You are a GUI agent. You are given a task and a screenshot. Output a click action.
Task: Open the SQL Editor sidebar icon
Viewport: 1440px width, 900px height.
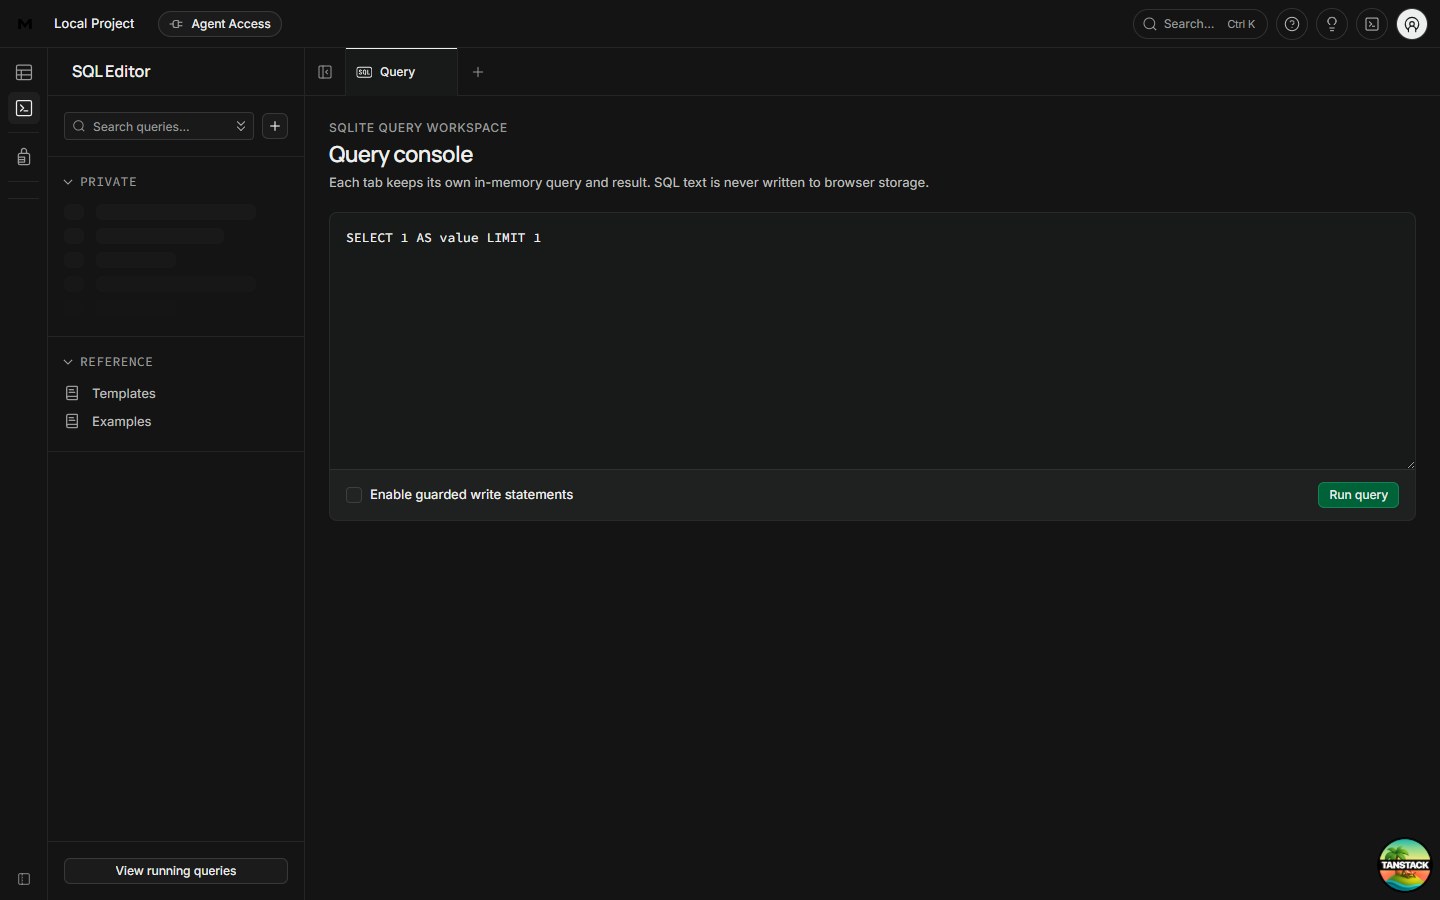pos(24,108)
